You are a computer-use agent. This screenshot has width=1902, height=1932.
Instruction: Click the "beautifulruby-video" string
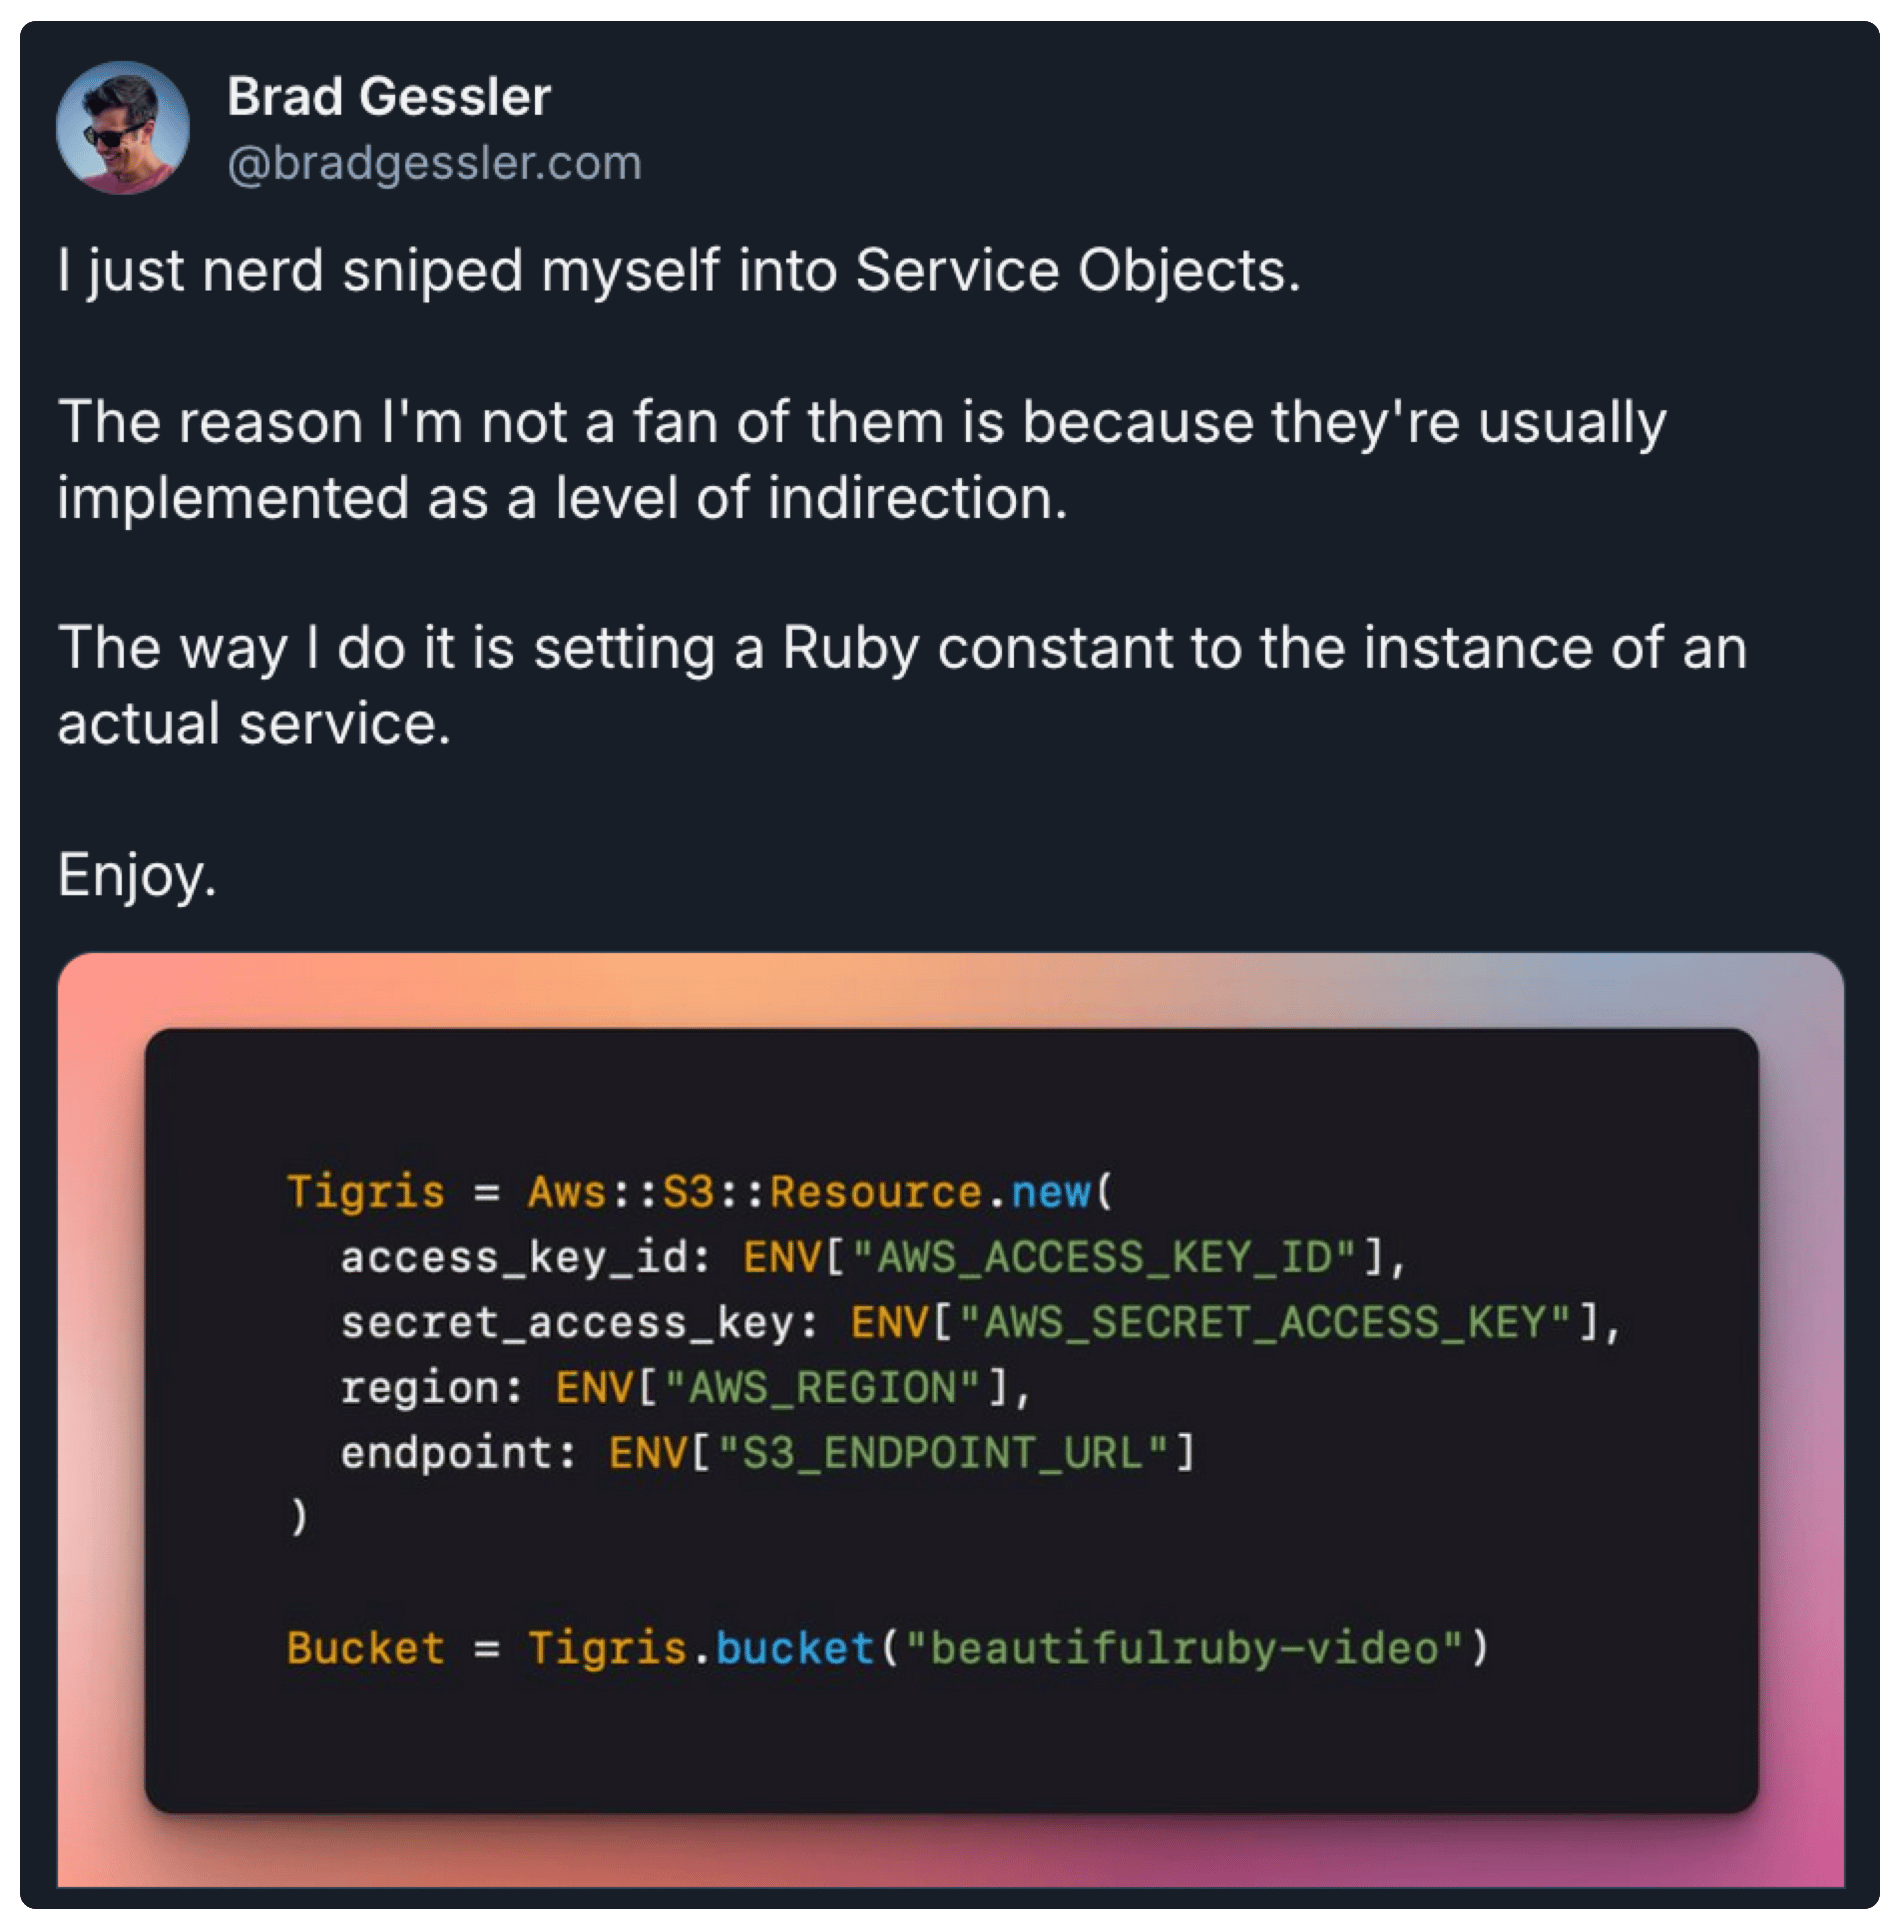coord(1184,1647)
